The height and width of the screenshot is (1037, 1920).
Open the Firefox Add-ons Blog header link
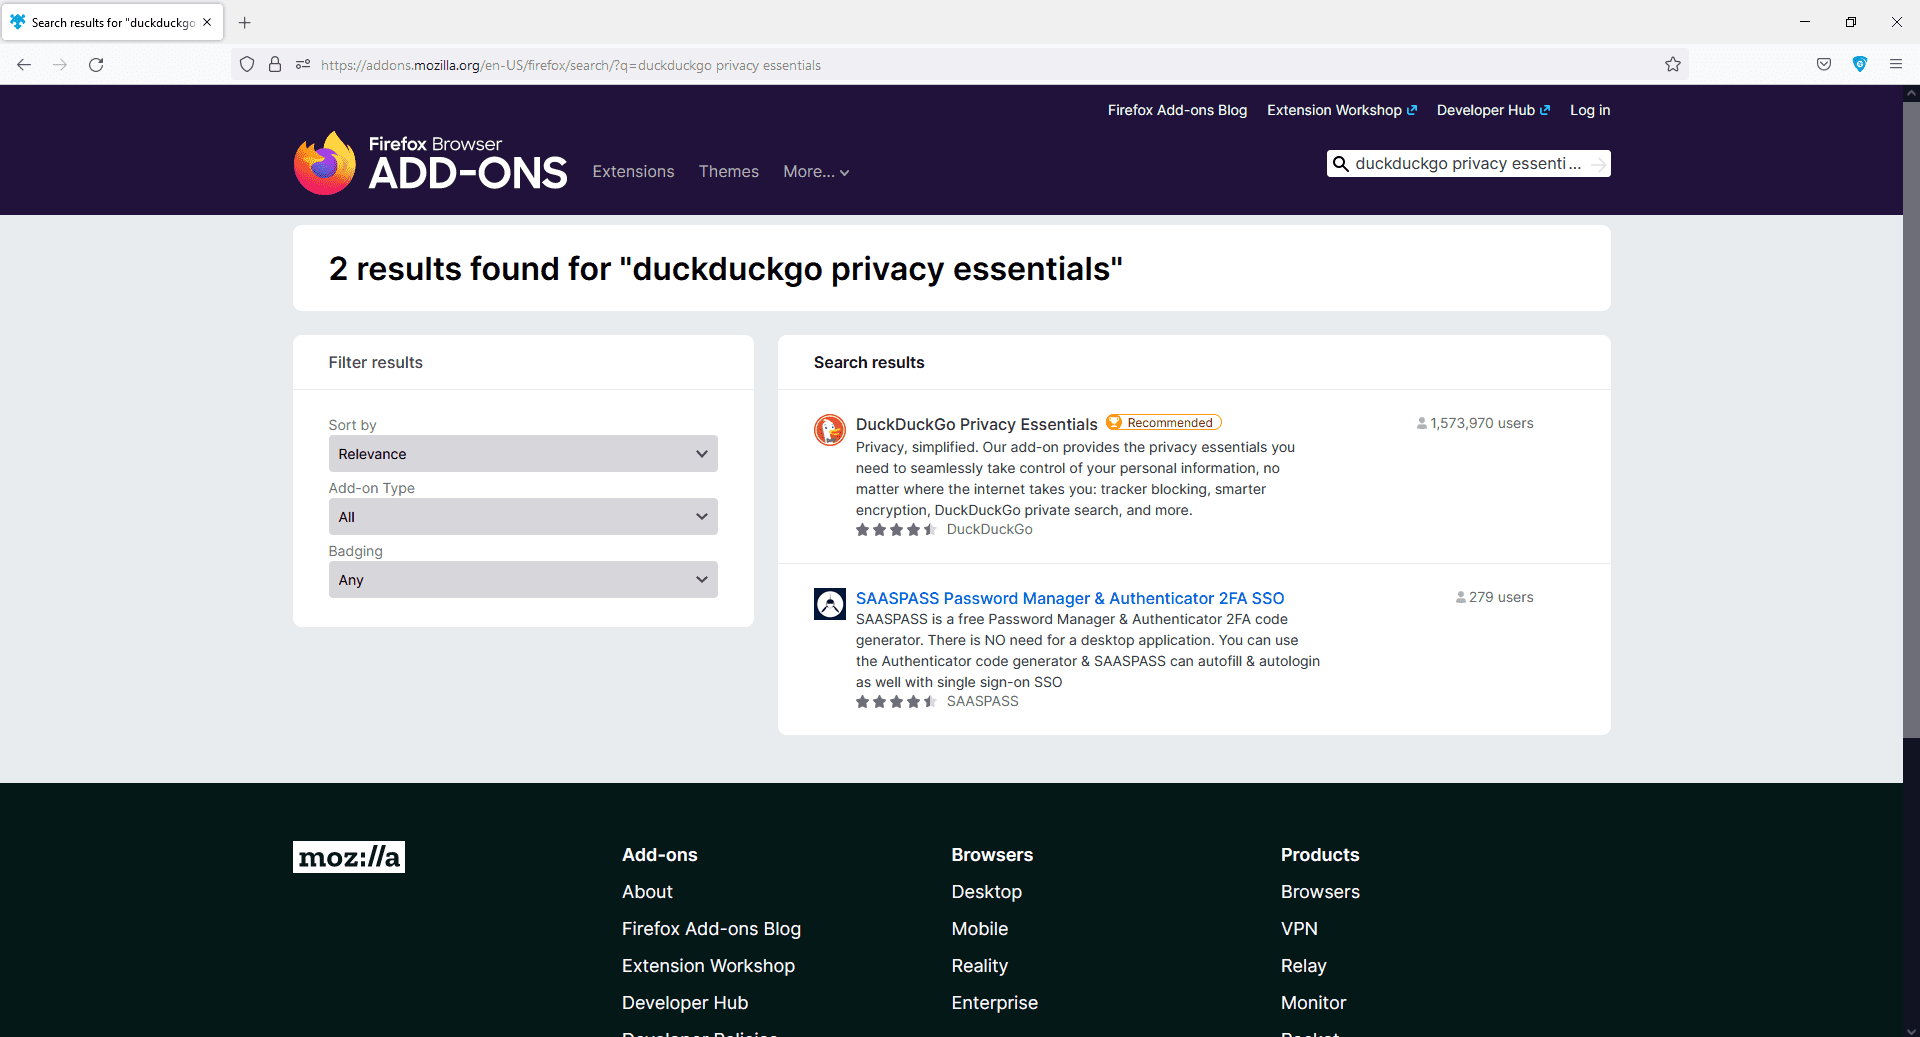(x=1177, y=110)
